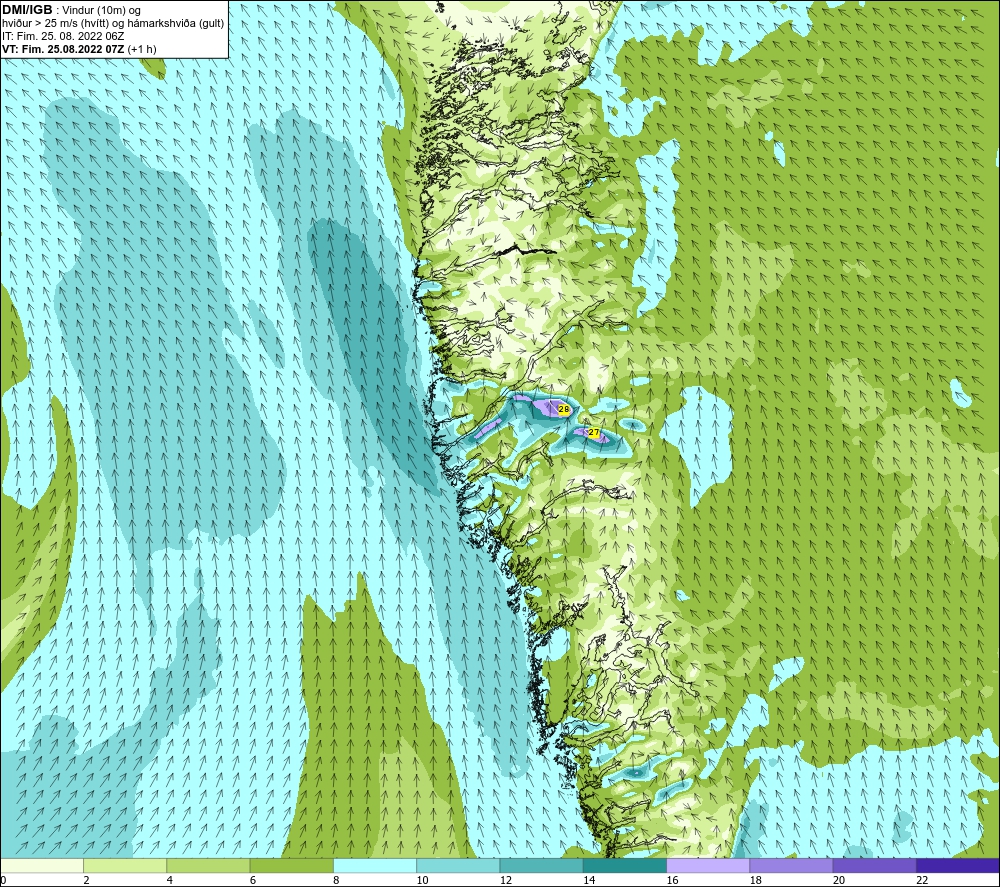Click the scale number 20
Viewport: 1000px width, 887px height.
pyautogui.click(x=839, y=880)
